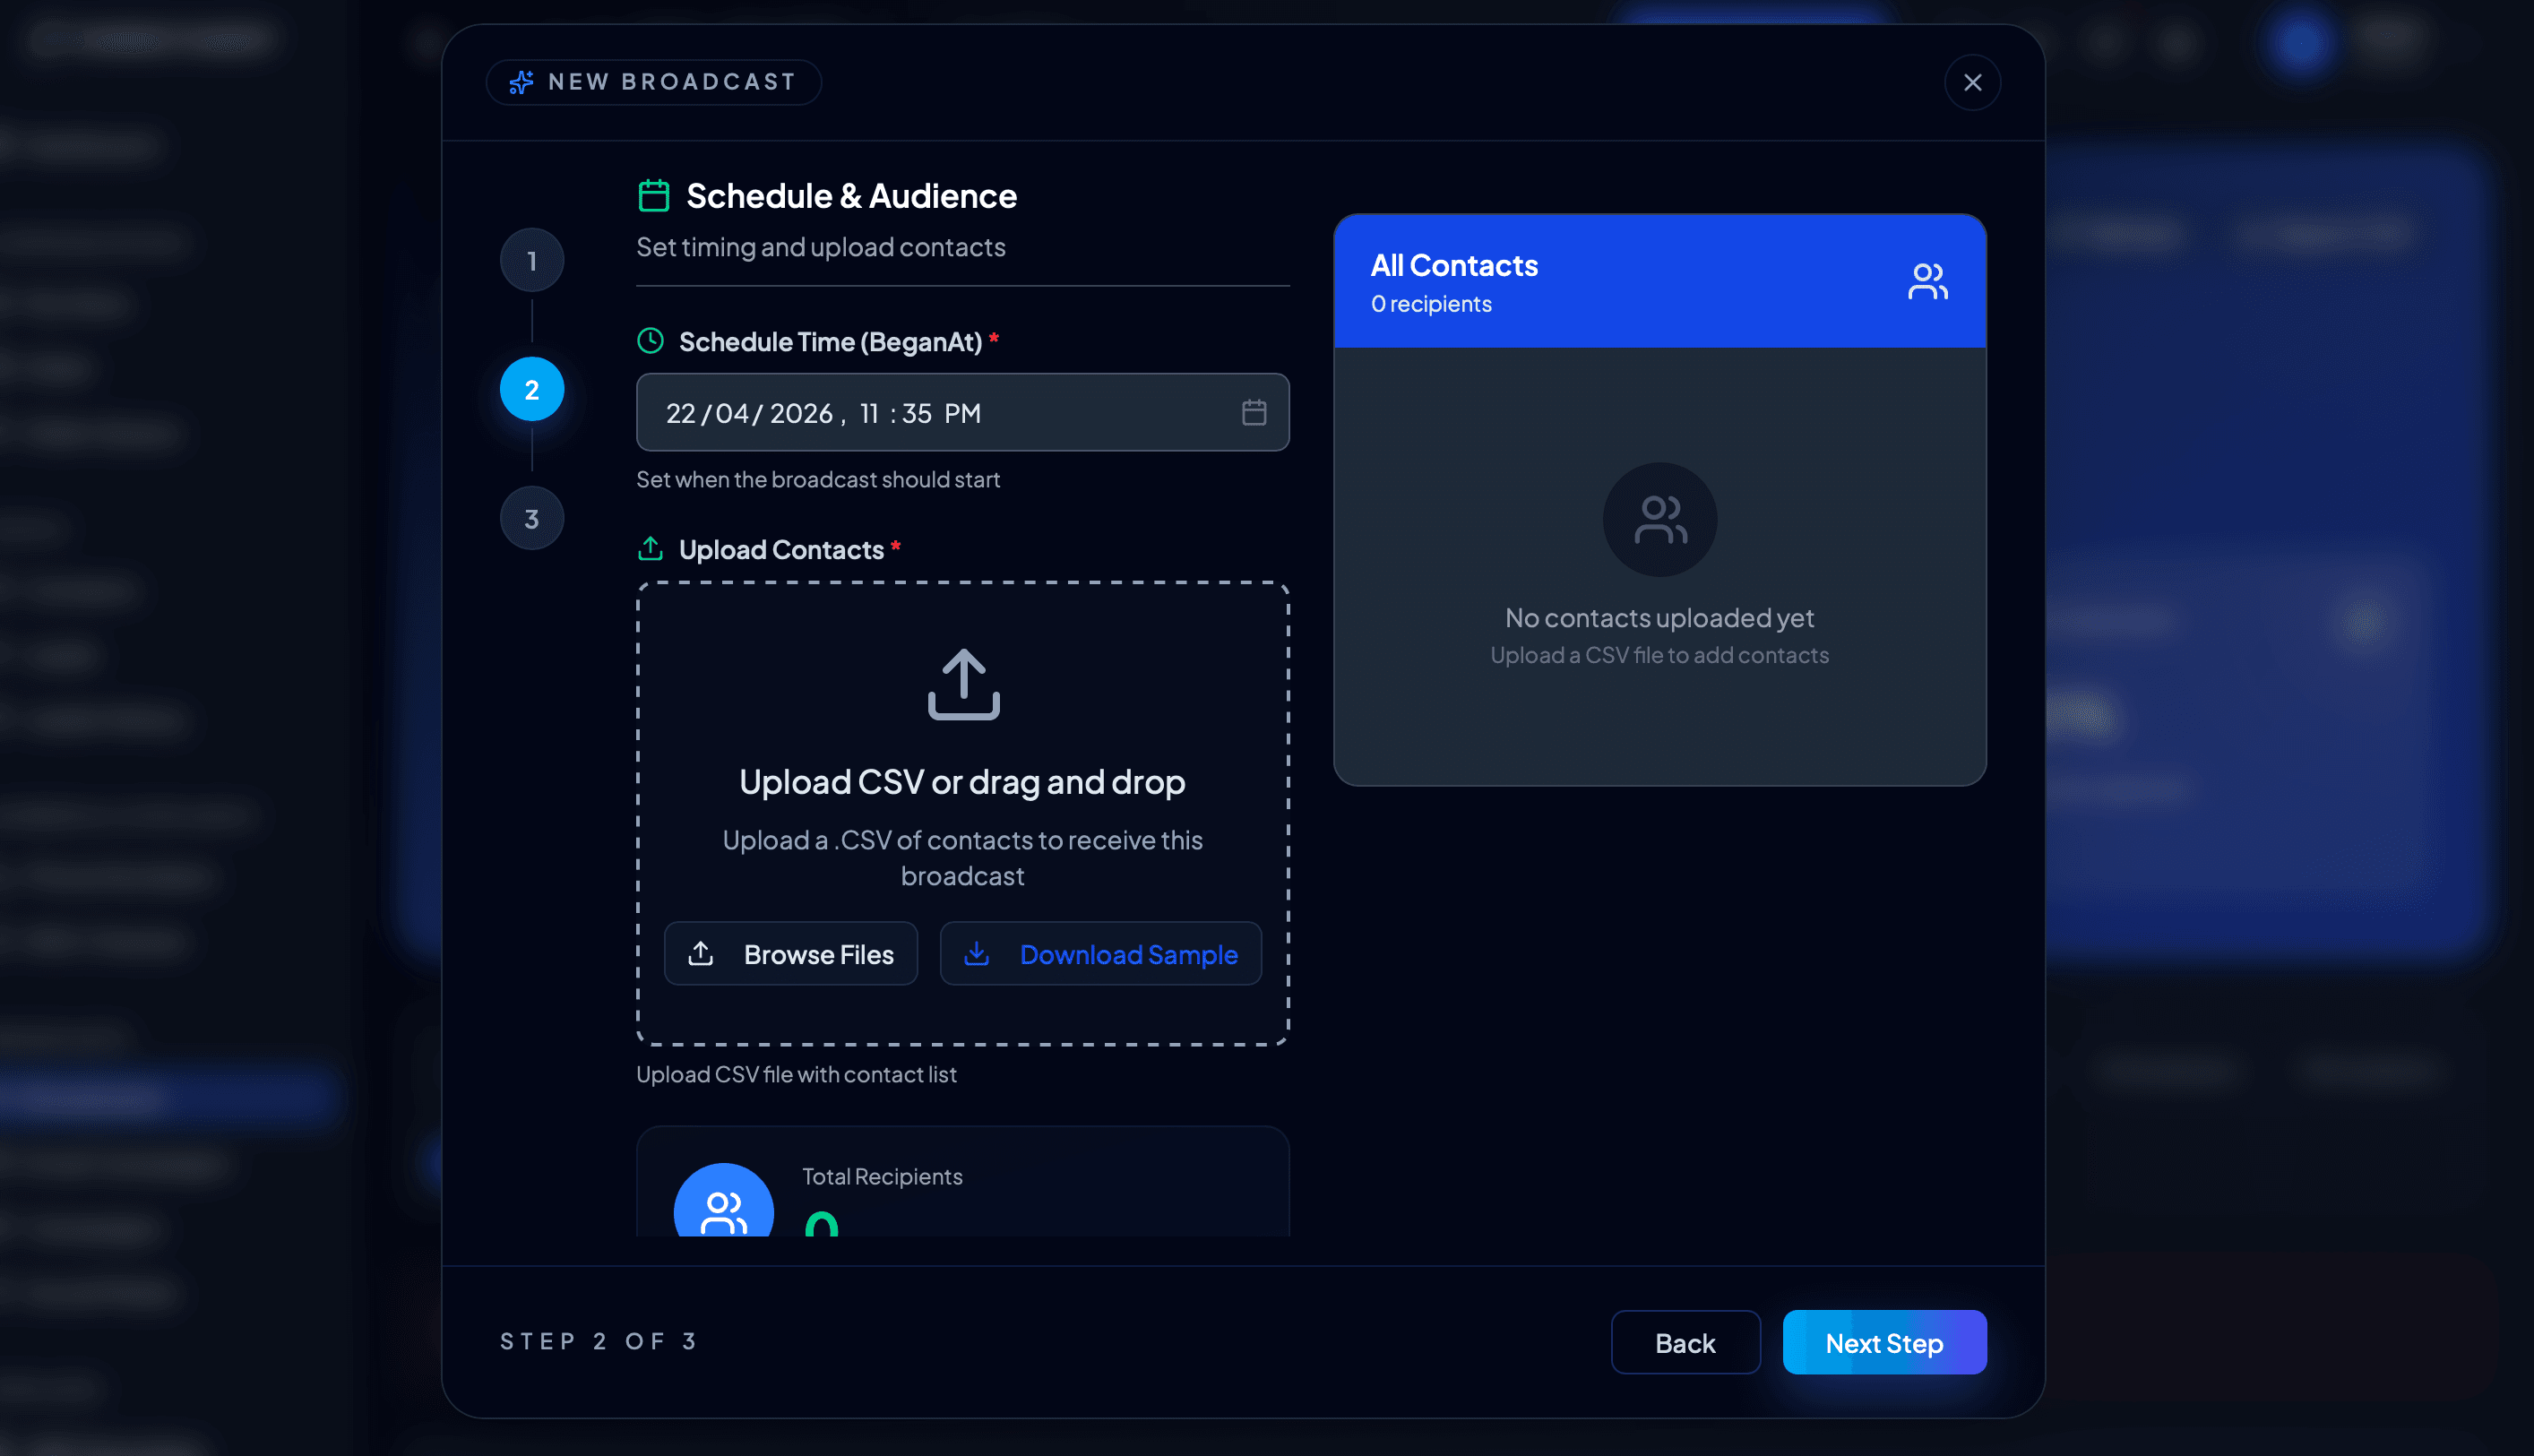Screen dimensions: 2534x1456
Task: Focus the Schedule Time date field
Action: (x=963, y=412)
